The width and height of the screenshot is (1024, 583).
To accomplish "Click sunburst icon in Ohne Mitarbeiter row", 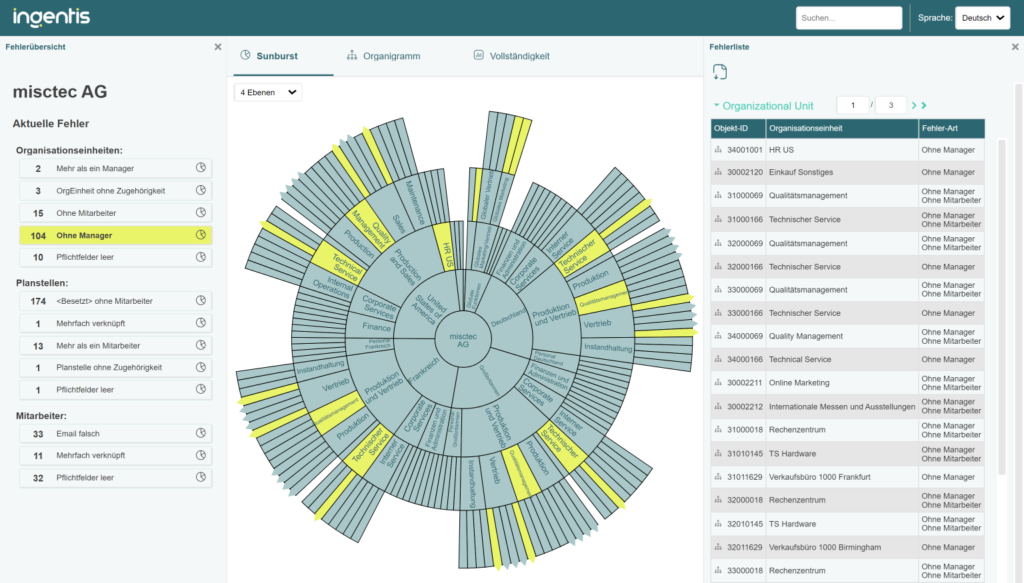I will coord(200,212).
